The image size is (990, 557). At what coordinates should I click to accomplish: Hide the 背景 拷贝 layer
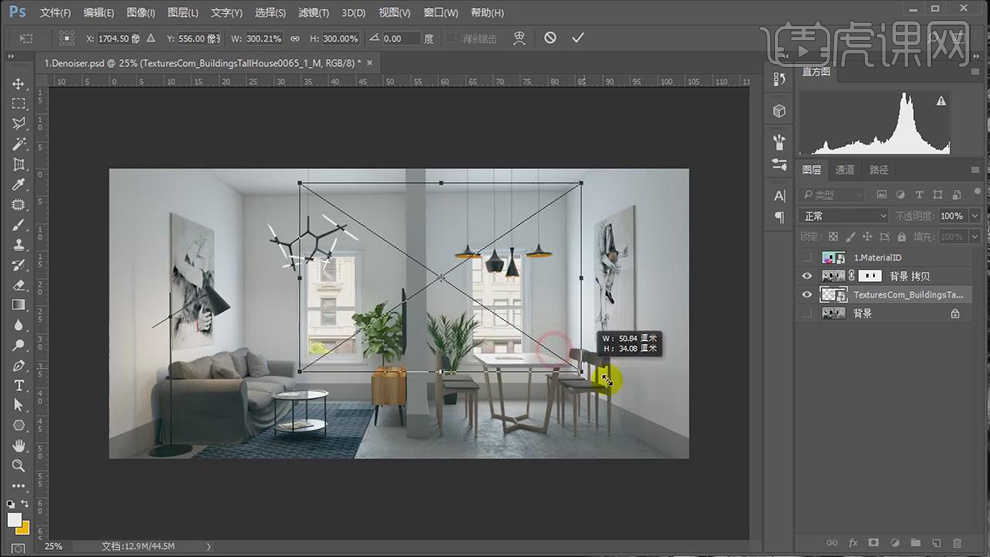tap(807, 276)
